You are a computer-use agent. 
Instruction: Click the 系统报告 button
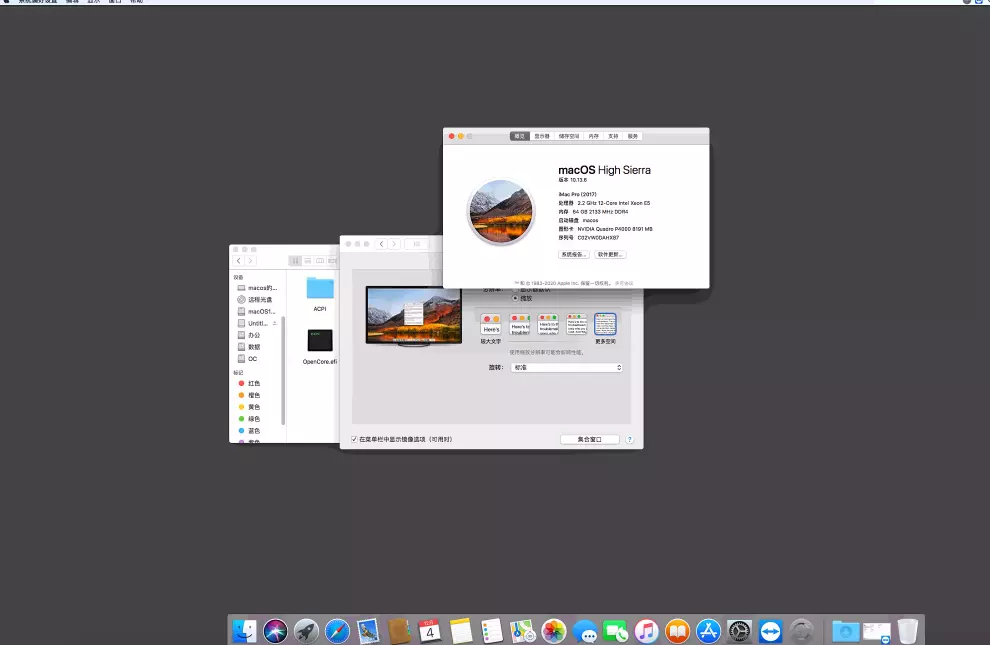coord(574,255)
